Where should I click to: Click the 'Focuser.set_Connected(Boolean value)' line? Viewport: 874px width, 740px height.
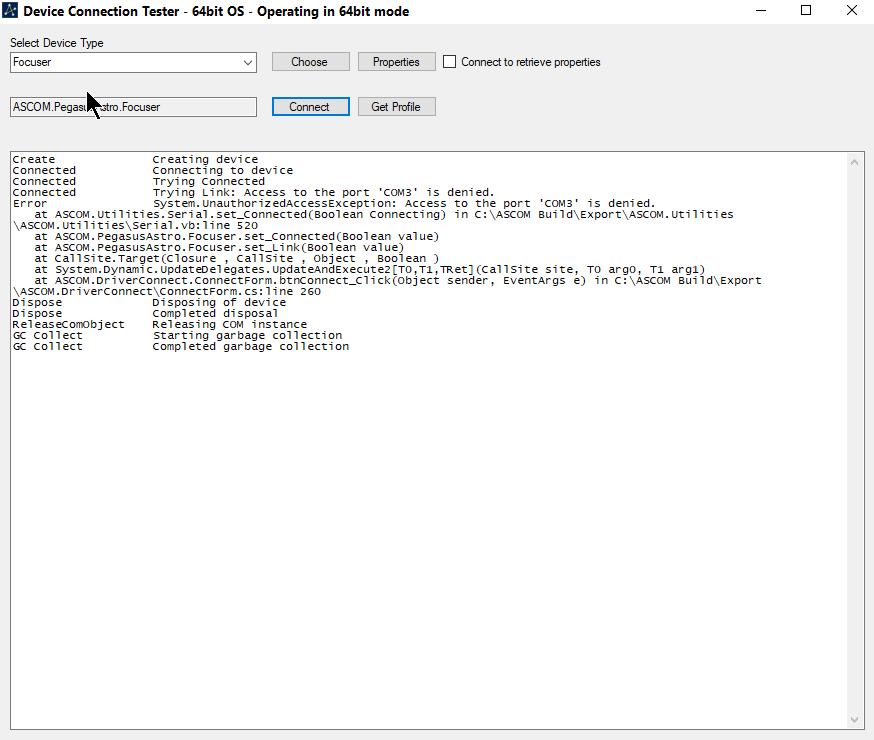pos(236,237)
